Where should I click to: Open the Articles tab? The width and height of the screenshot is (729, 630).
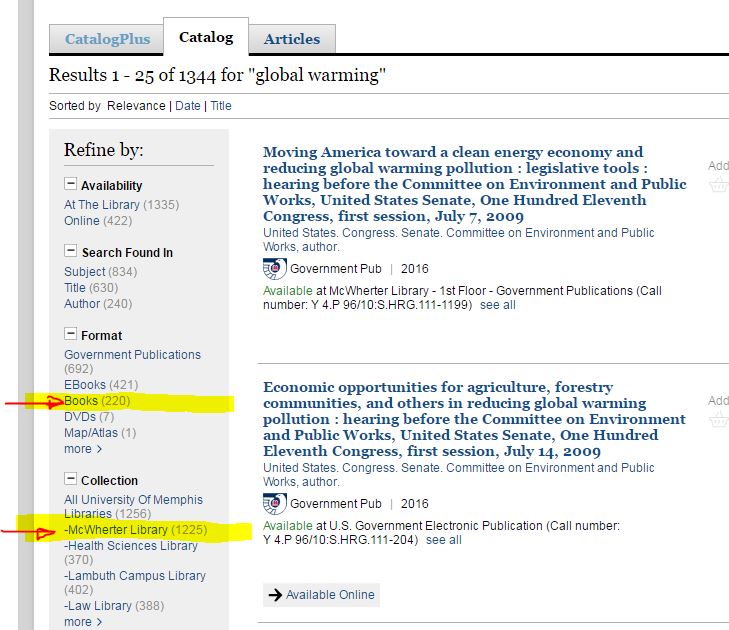[292, 39]
